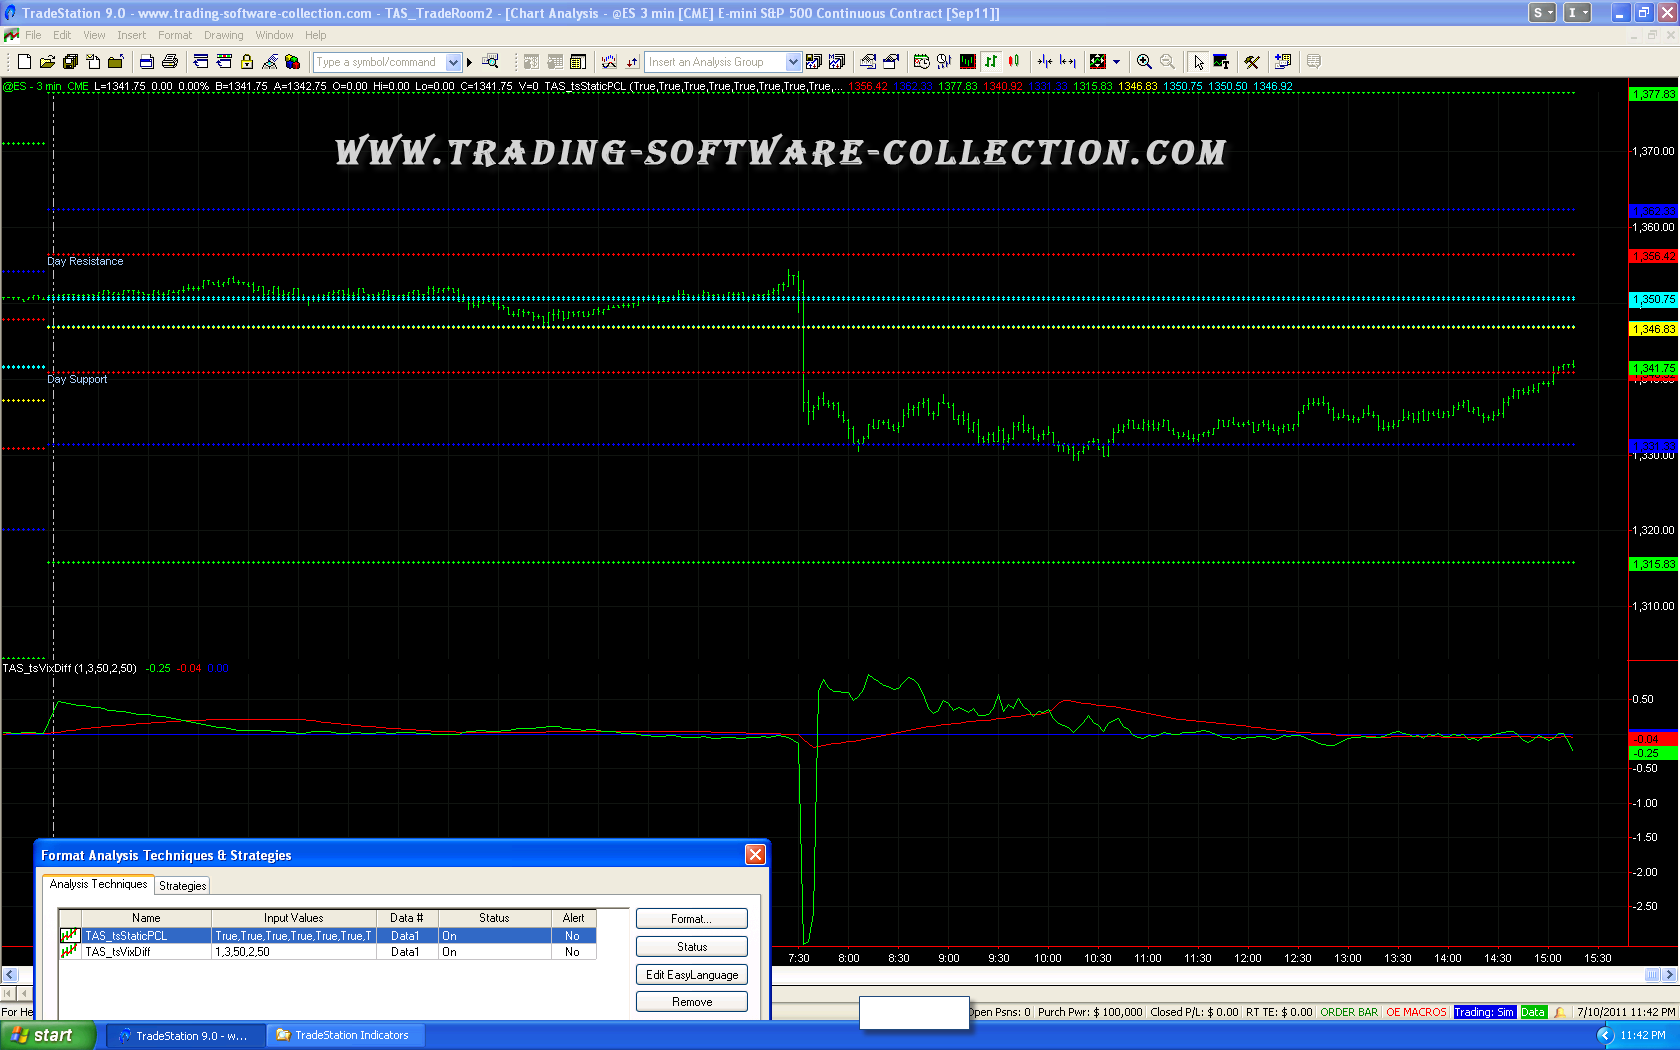Switch to the Strategies tab
Screen dimensions: 1680x1050
(x=182, y=886)
